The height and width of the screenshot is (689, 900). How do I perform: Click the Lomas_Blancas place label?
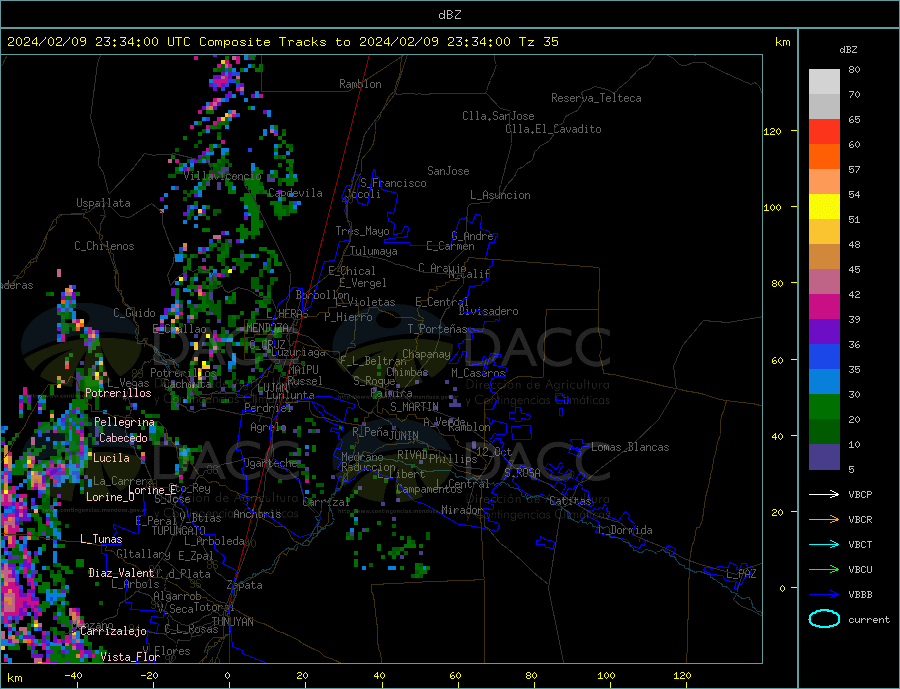point(630,447)
